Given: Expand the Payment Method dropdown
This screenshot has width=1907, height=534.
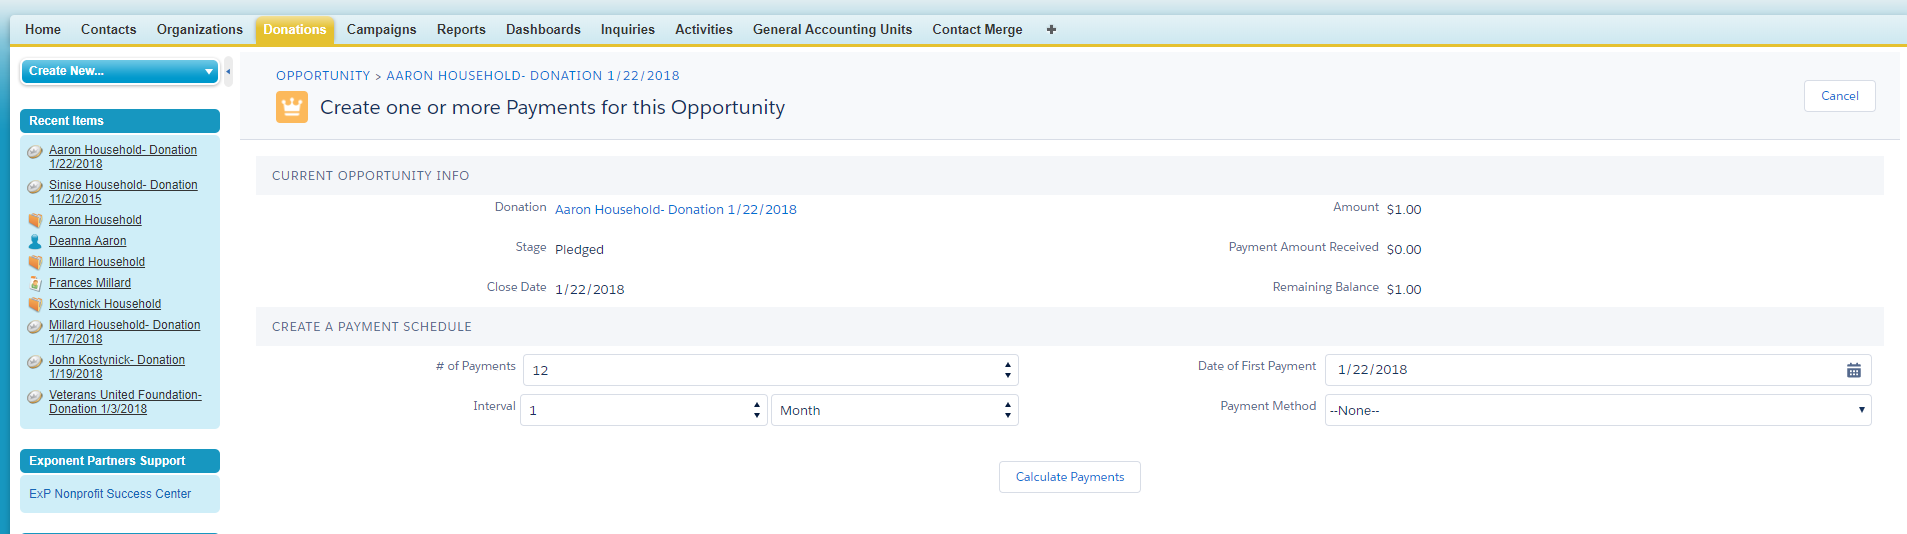Looking at the screenshot, I should [x=1597, y=410].
